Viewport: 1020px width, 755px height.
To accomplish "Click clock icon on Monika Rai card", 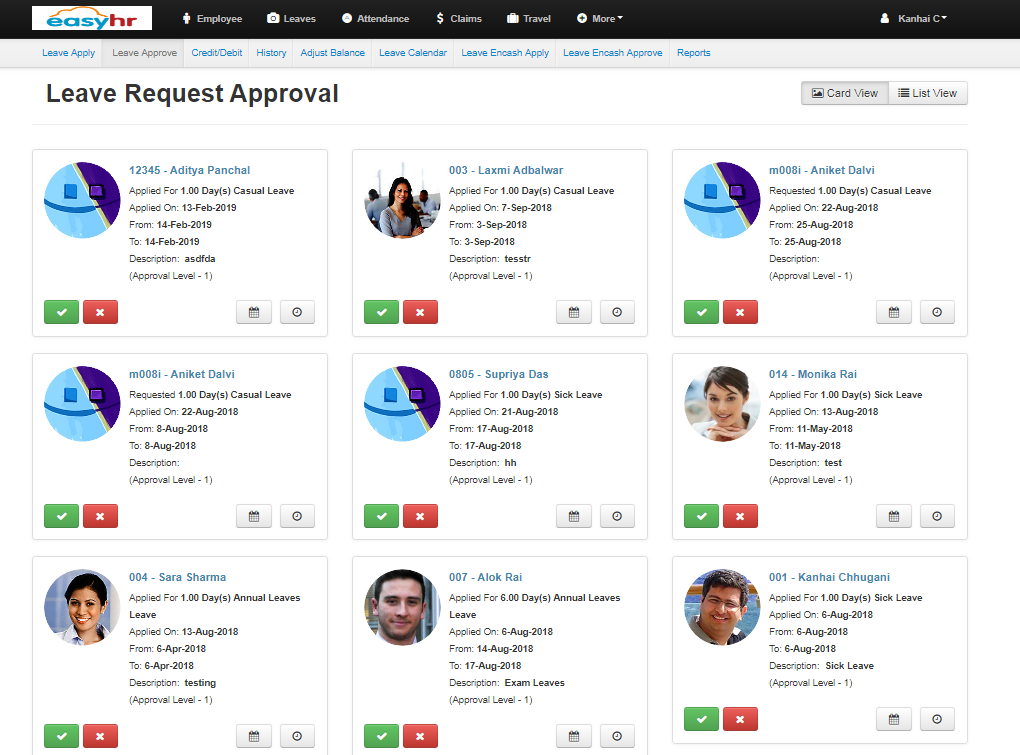I will tap(937, 516).
